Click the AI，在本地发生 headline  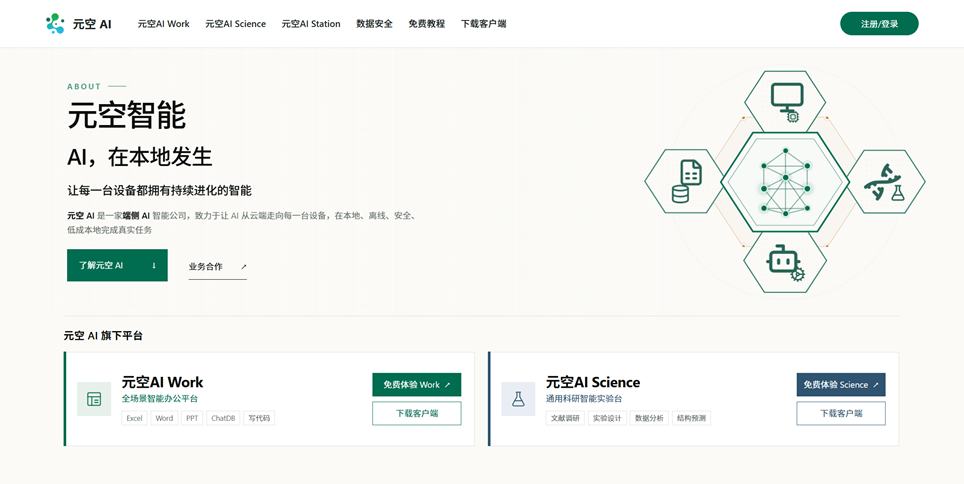(x=140, y=157)
